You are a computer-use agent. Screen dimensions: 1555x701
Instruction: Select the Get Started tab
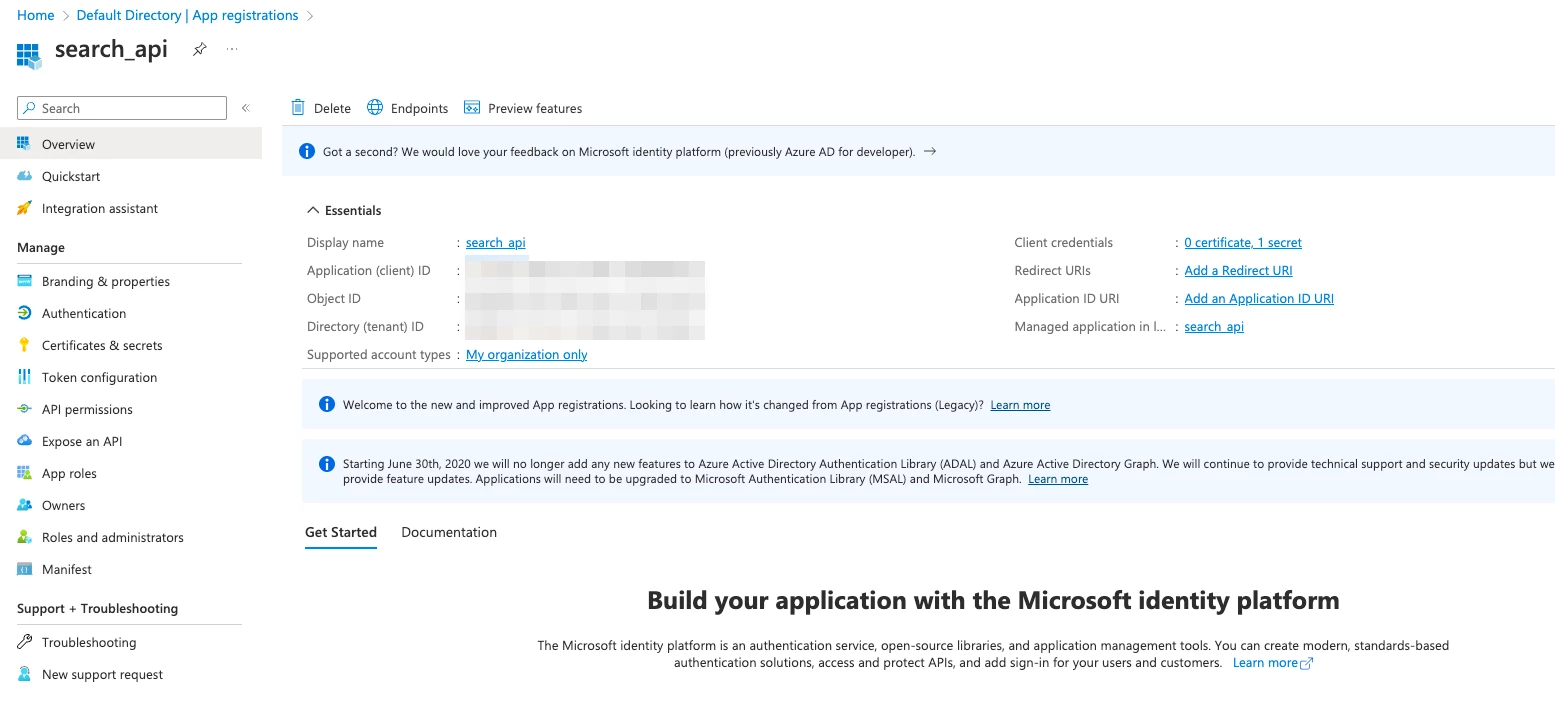coord(341,532)
